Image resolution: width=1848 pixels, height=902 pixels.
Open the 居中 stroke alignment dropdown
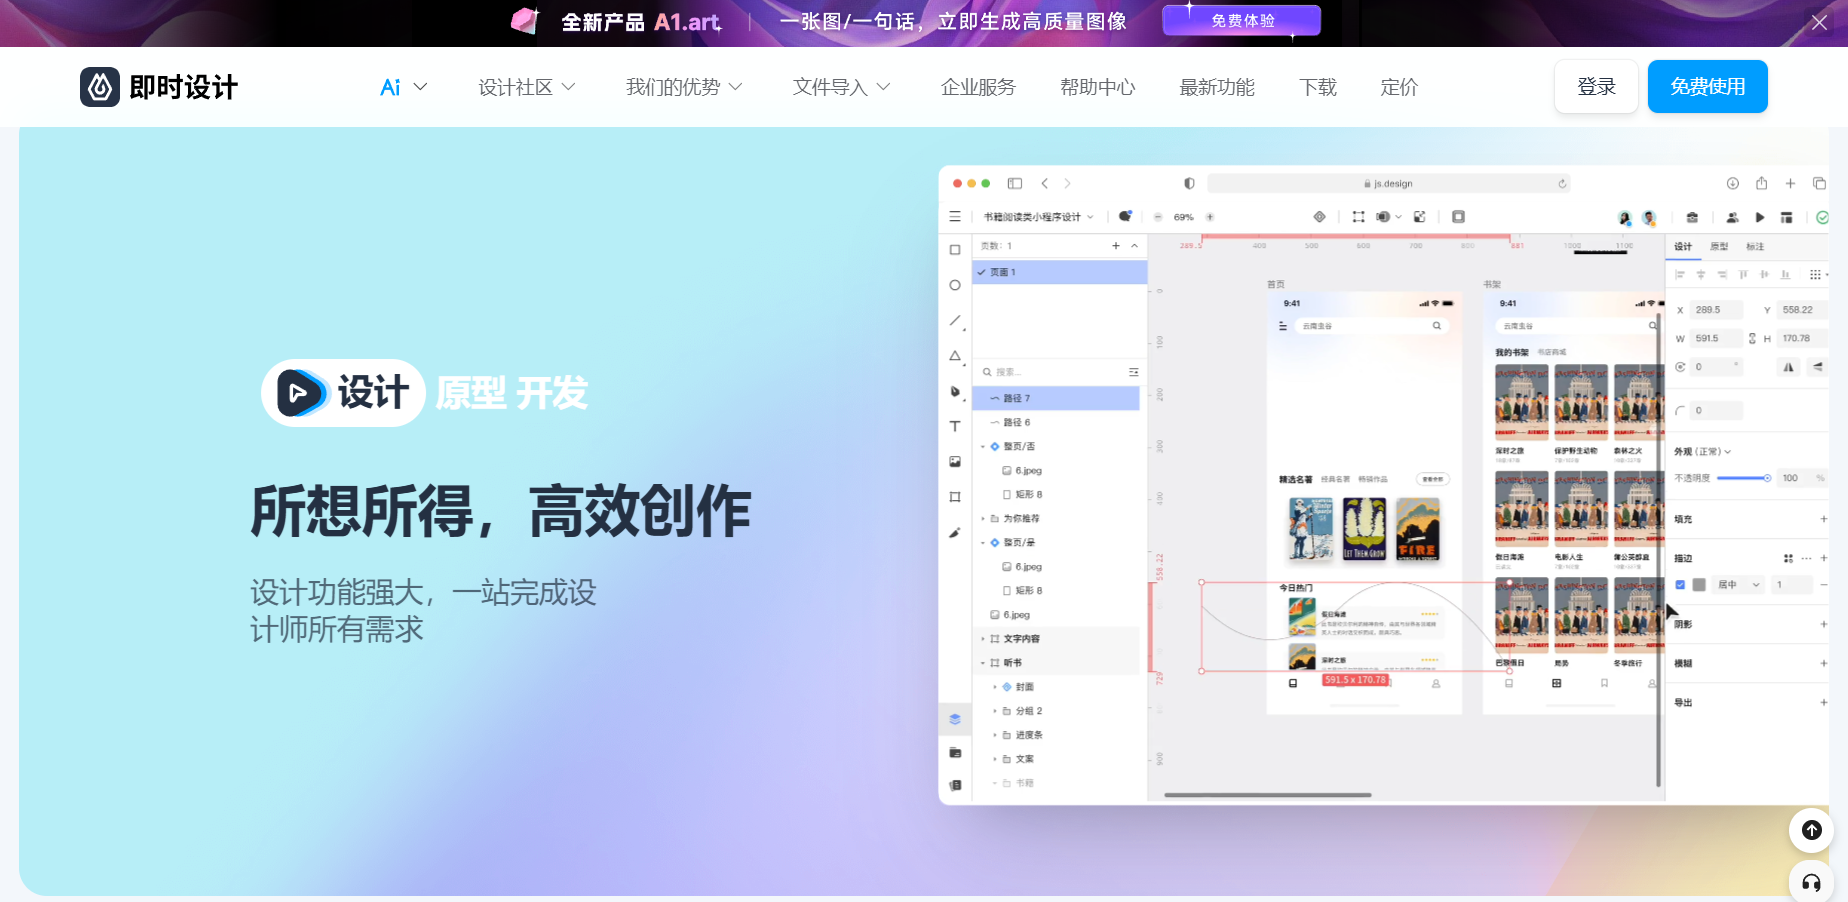click(x=1738, y=585)
